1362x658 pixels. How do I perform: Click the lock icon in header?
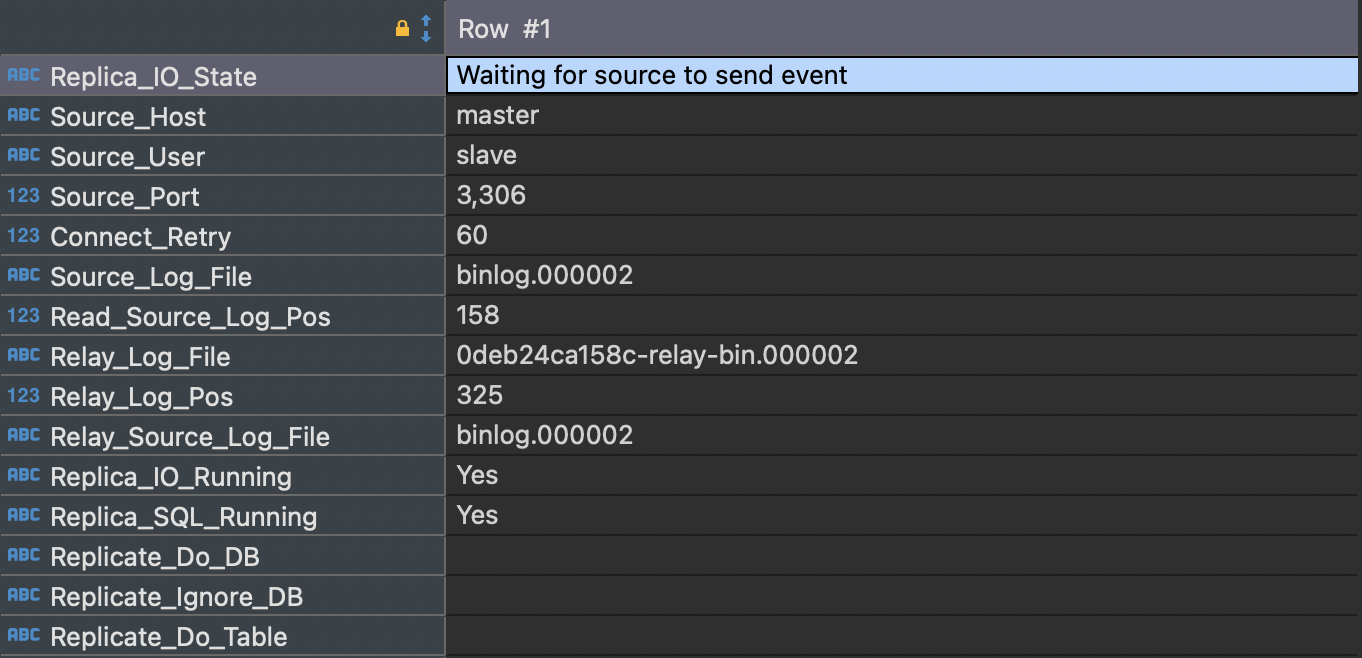point(402,29)
